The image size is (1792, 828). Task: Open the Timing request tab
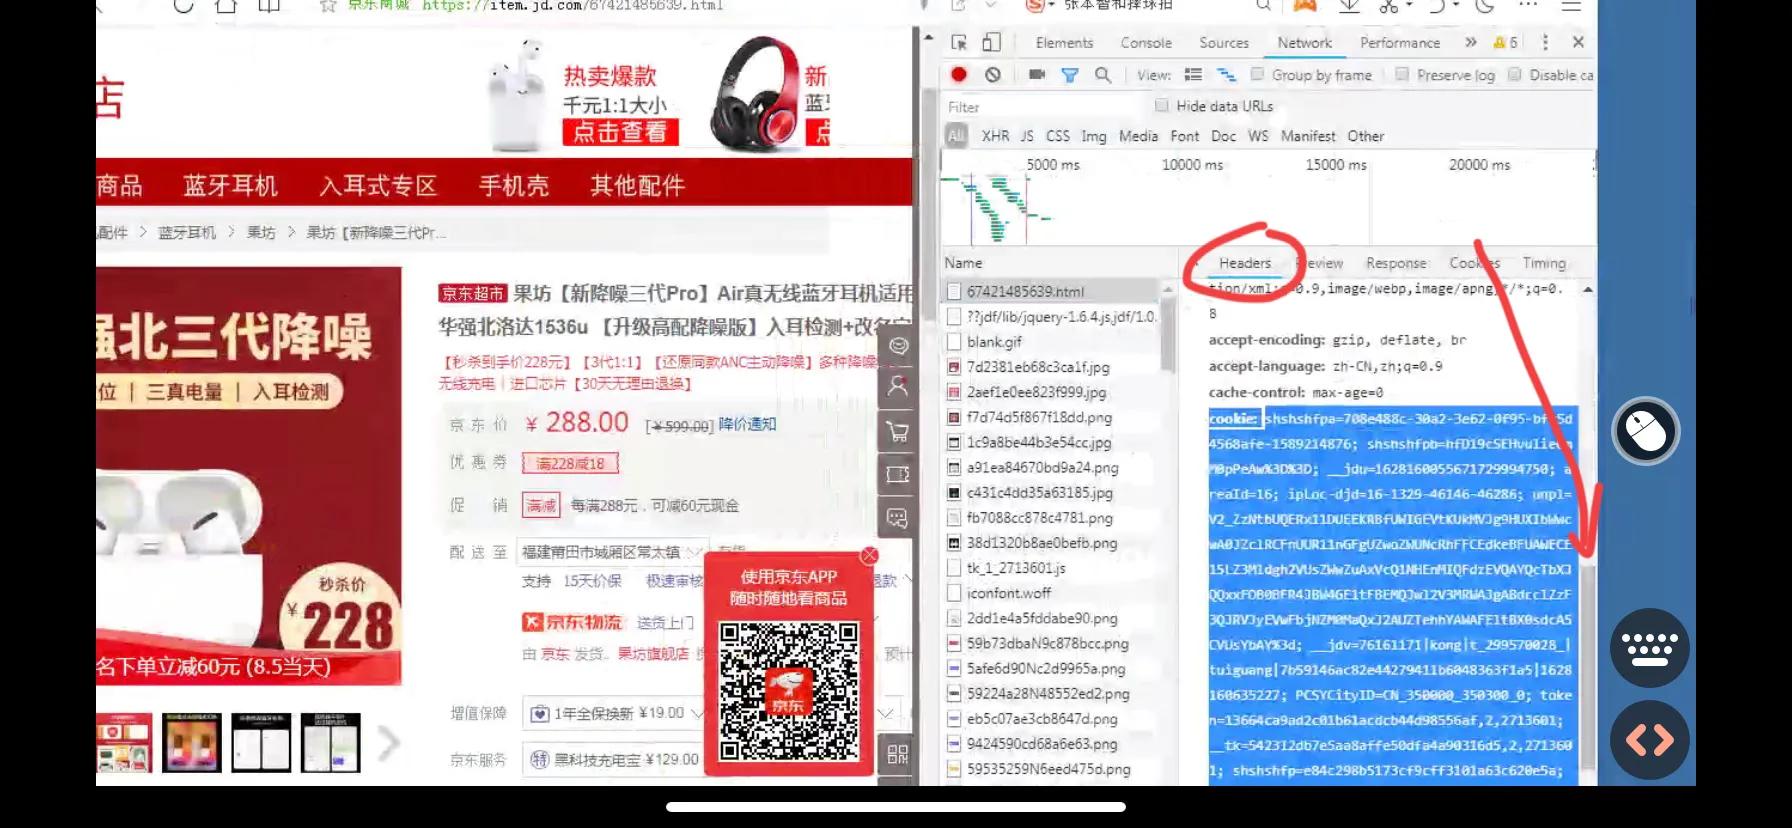point(1544,263)
